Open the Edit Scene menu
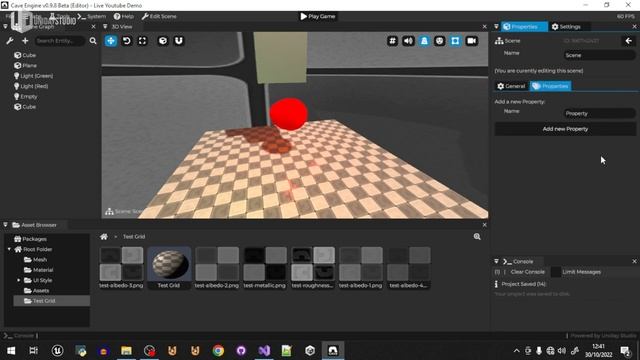This screenshot has width=640, height=360. (x=159, y=16)
